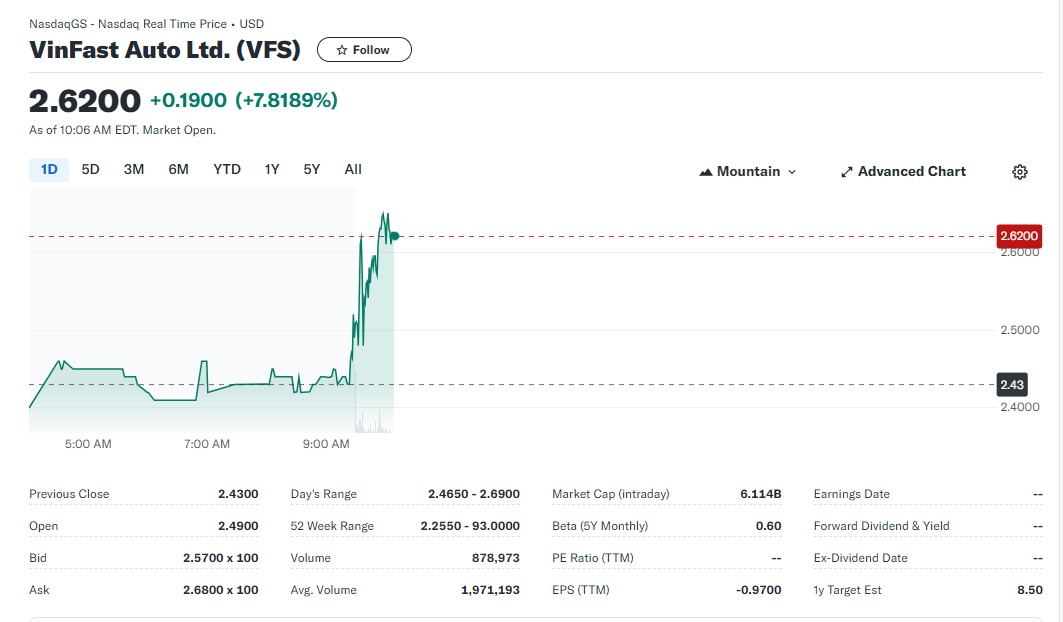Show the 6M chart range

[179, 170]
